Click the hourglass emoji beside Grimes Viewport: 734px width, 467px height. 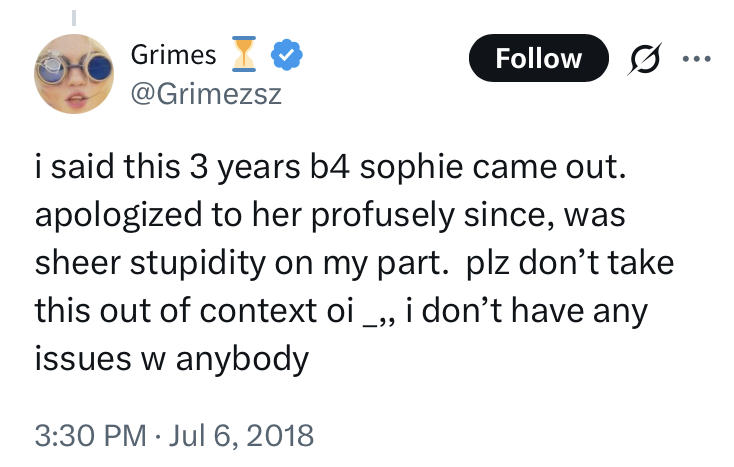244,54
